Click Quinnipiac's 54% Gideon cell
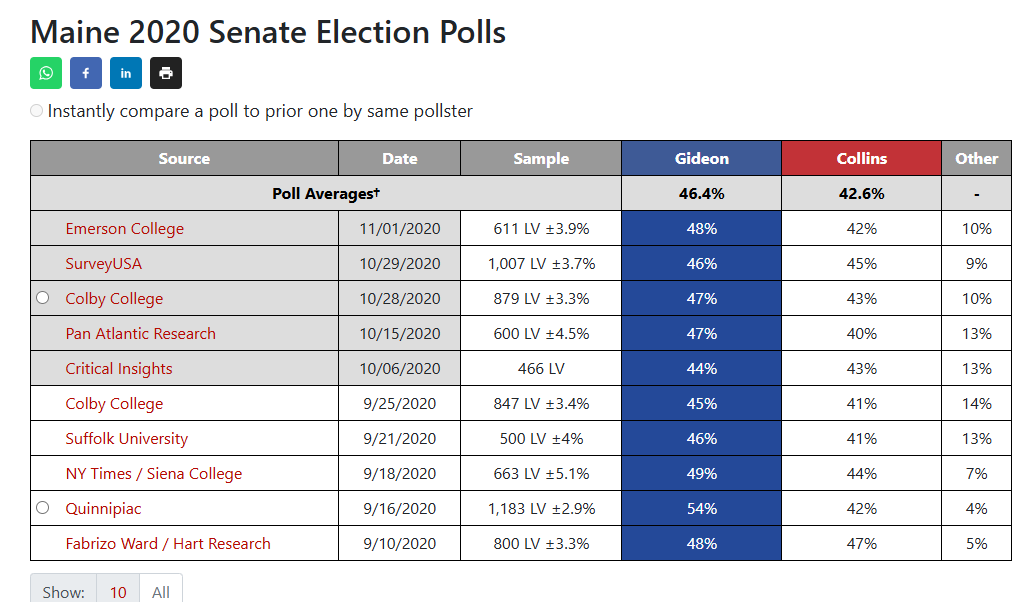The height and width of the screenshot is (602, 1025). click(x=701, y=509)
